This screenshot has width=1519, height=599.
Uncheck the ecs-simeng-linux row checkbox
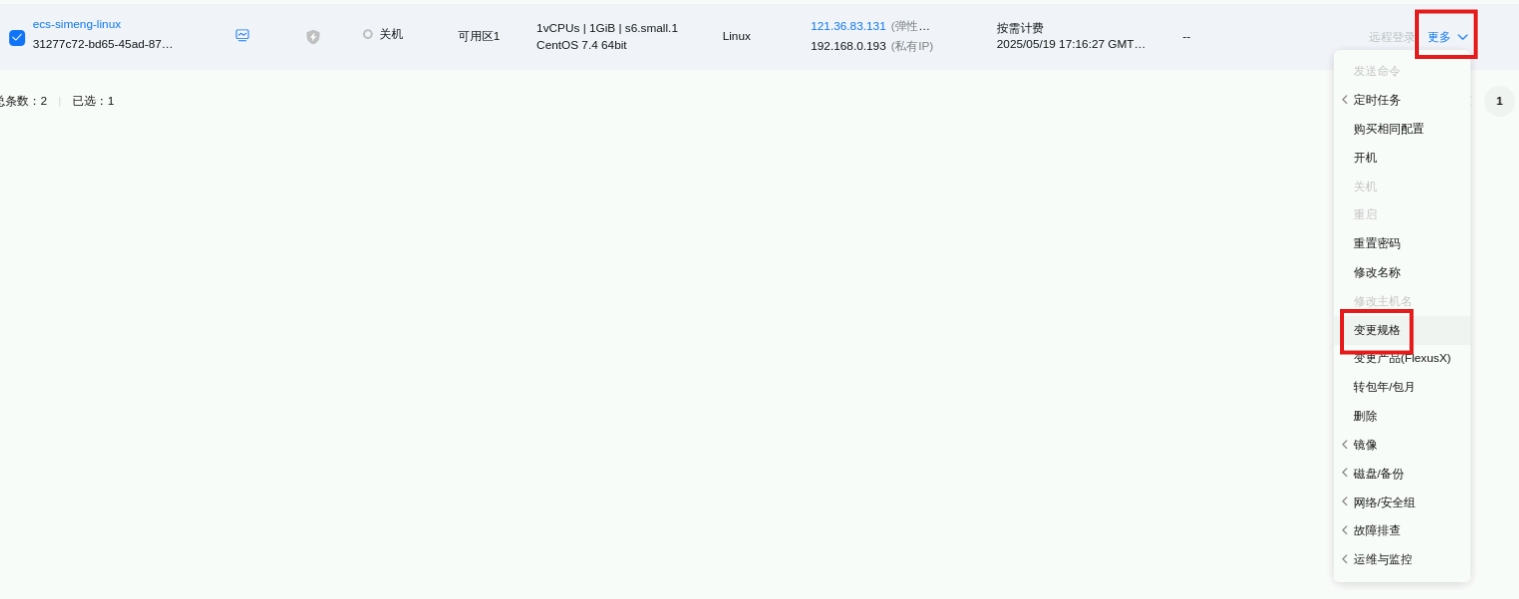tap(17, 37)
